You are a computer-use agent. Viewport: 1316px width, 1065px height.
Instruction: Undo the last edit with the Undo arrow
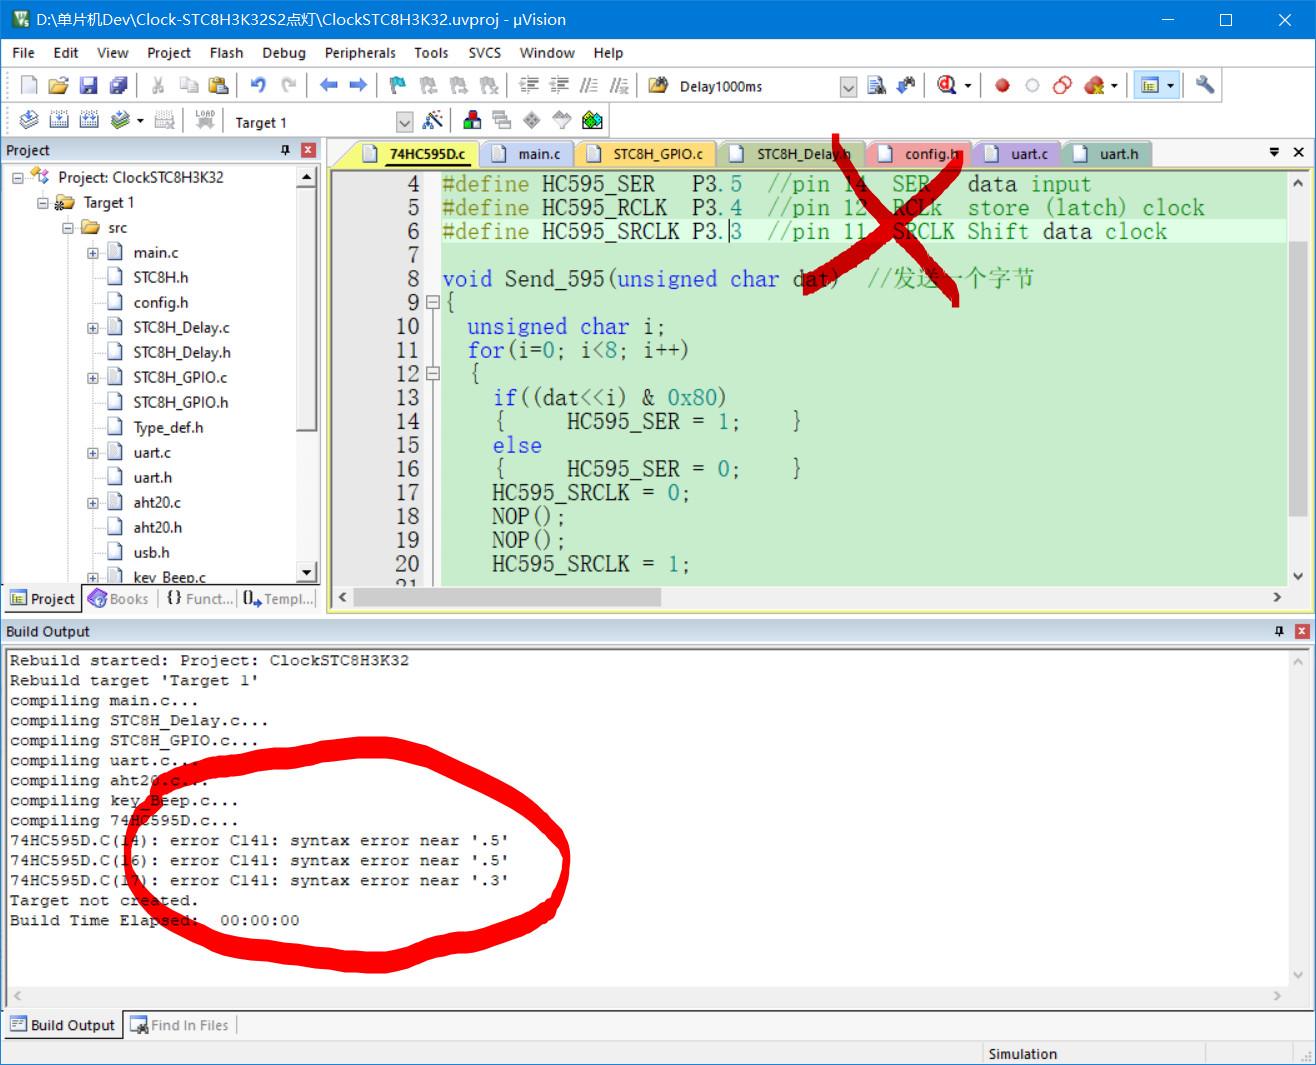(258, 86)
